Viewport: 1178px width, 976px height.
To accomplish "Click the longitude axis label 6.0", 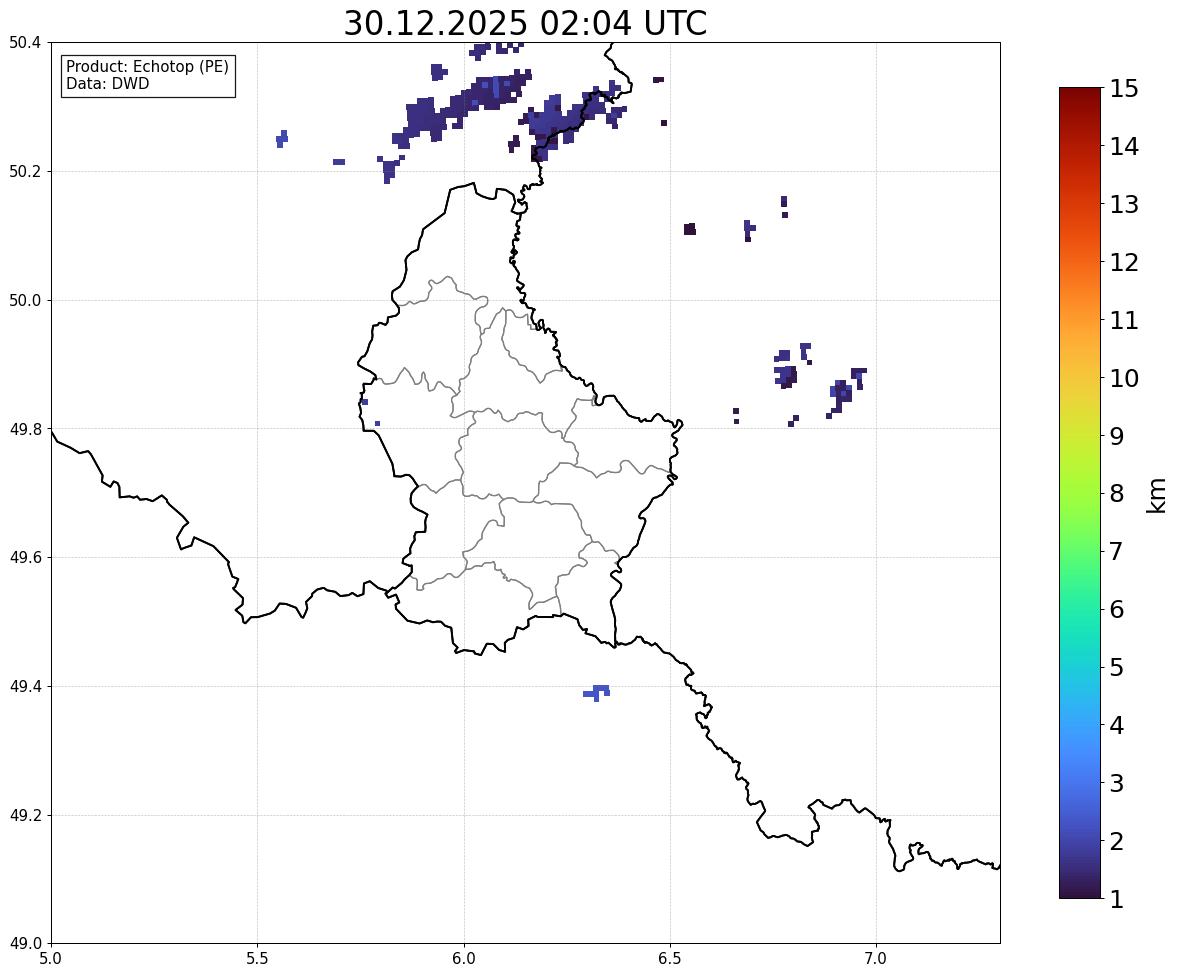I will coord(464,959).
